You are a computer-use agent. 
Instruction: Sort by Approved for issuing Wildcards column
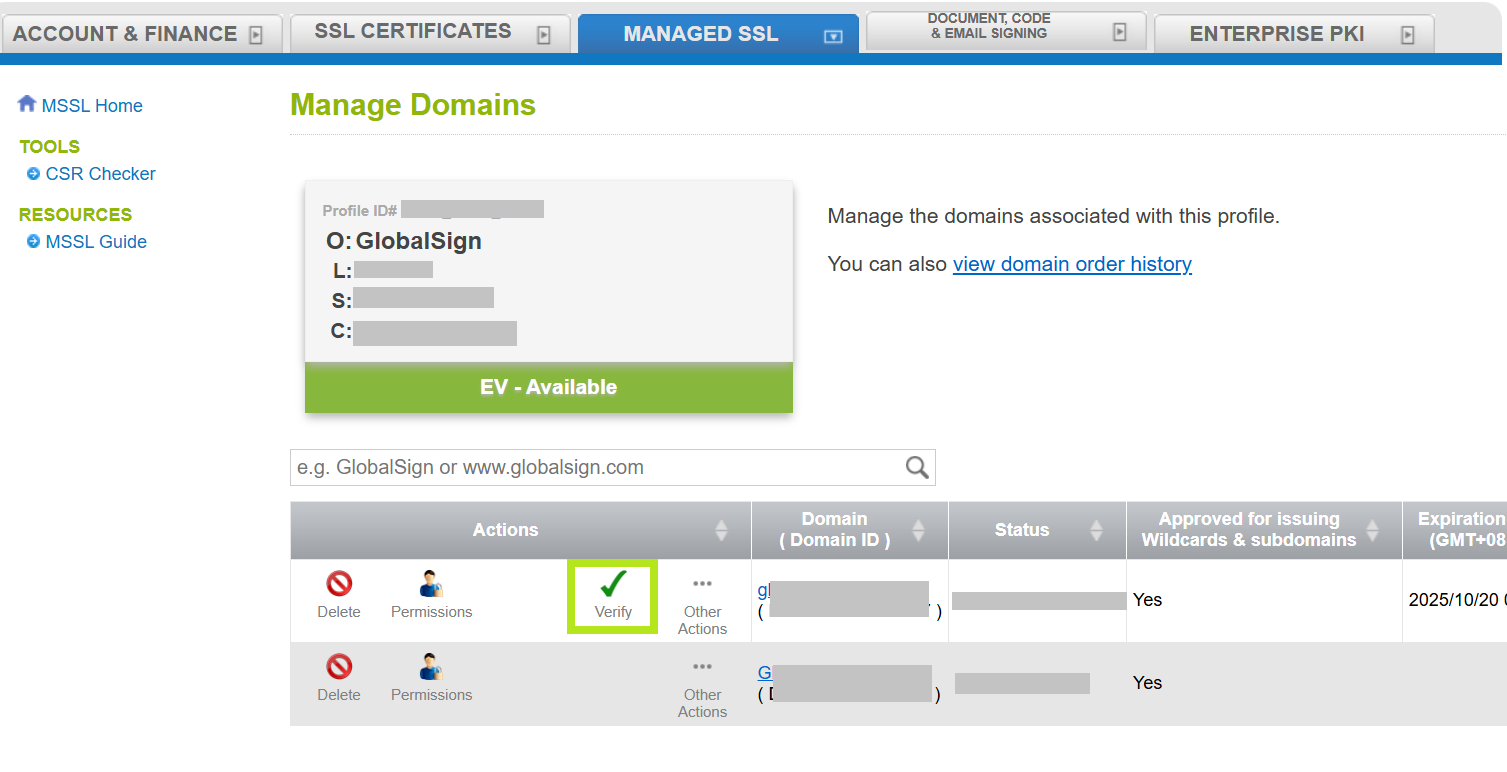click(x=1373, y=530)
